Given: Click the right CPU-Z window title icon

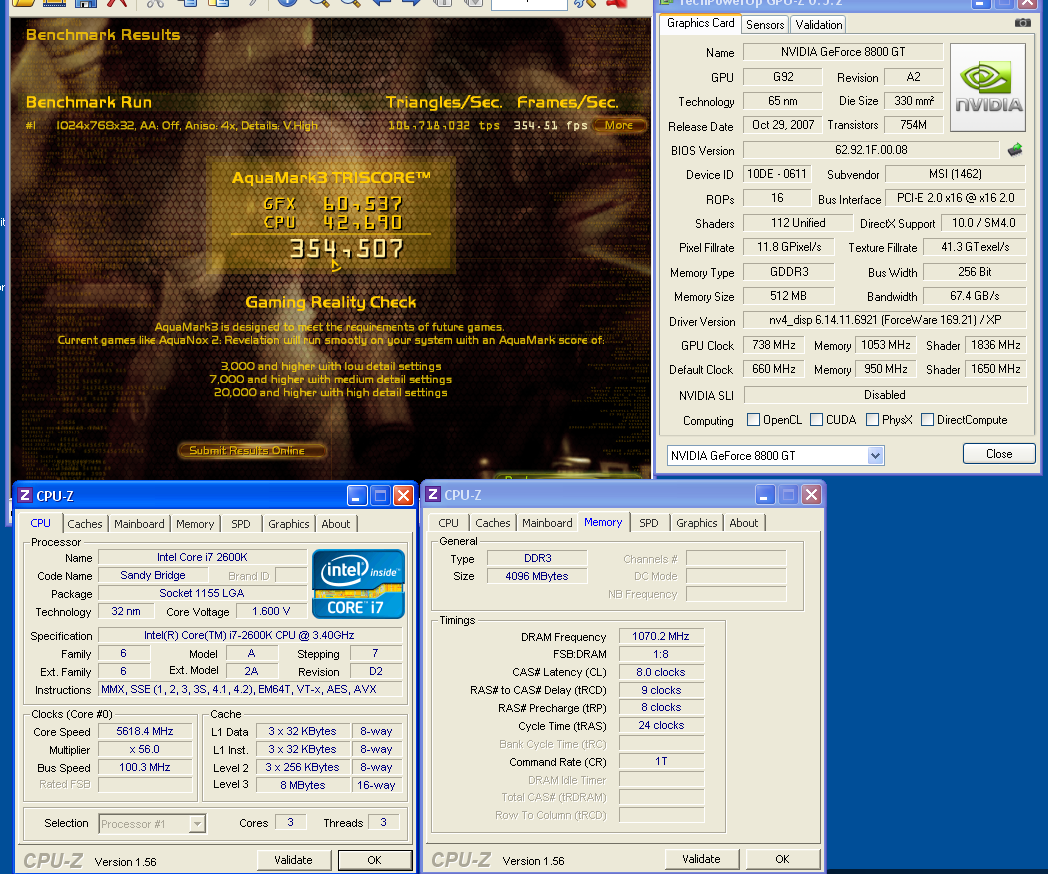Looking at the screenshot, I should 432,494.
